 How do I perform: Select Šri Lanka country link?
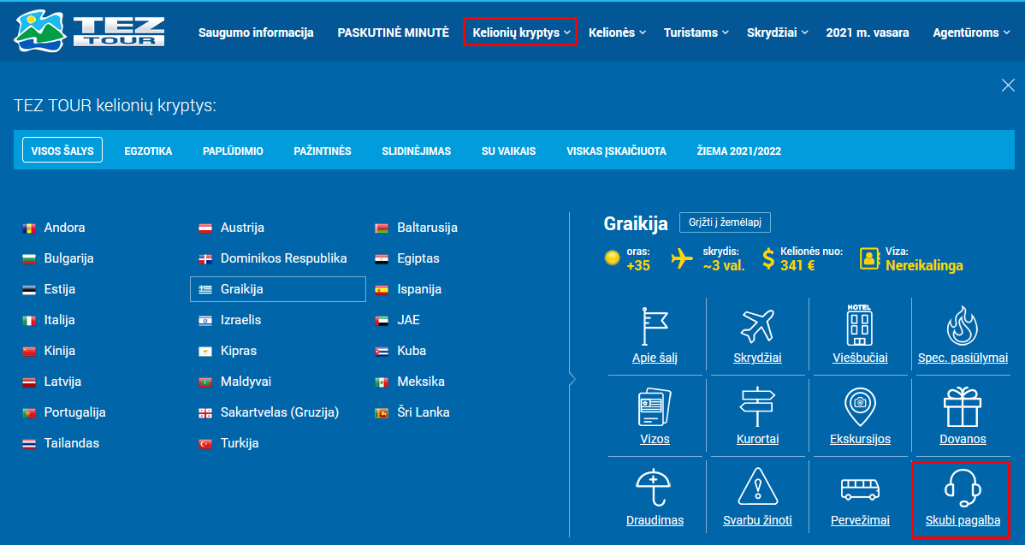[x=423, y=412]
